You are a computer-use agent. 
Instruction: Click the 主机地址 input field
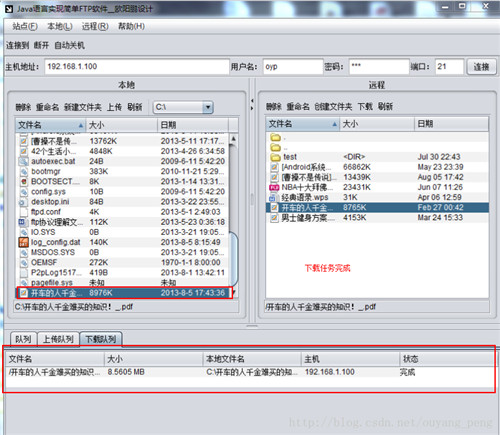(137, 67)
